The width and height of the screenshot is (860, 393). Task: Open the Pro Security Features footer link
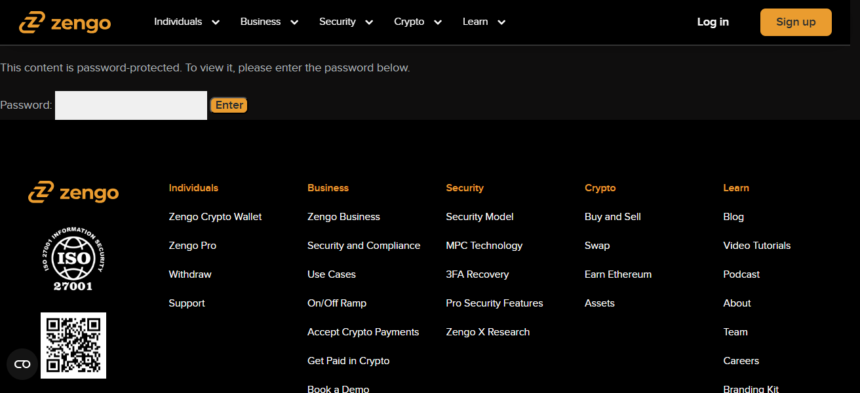pos(495,303)
